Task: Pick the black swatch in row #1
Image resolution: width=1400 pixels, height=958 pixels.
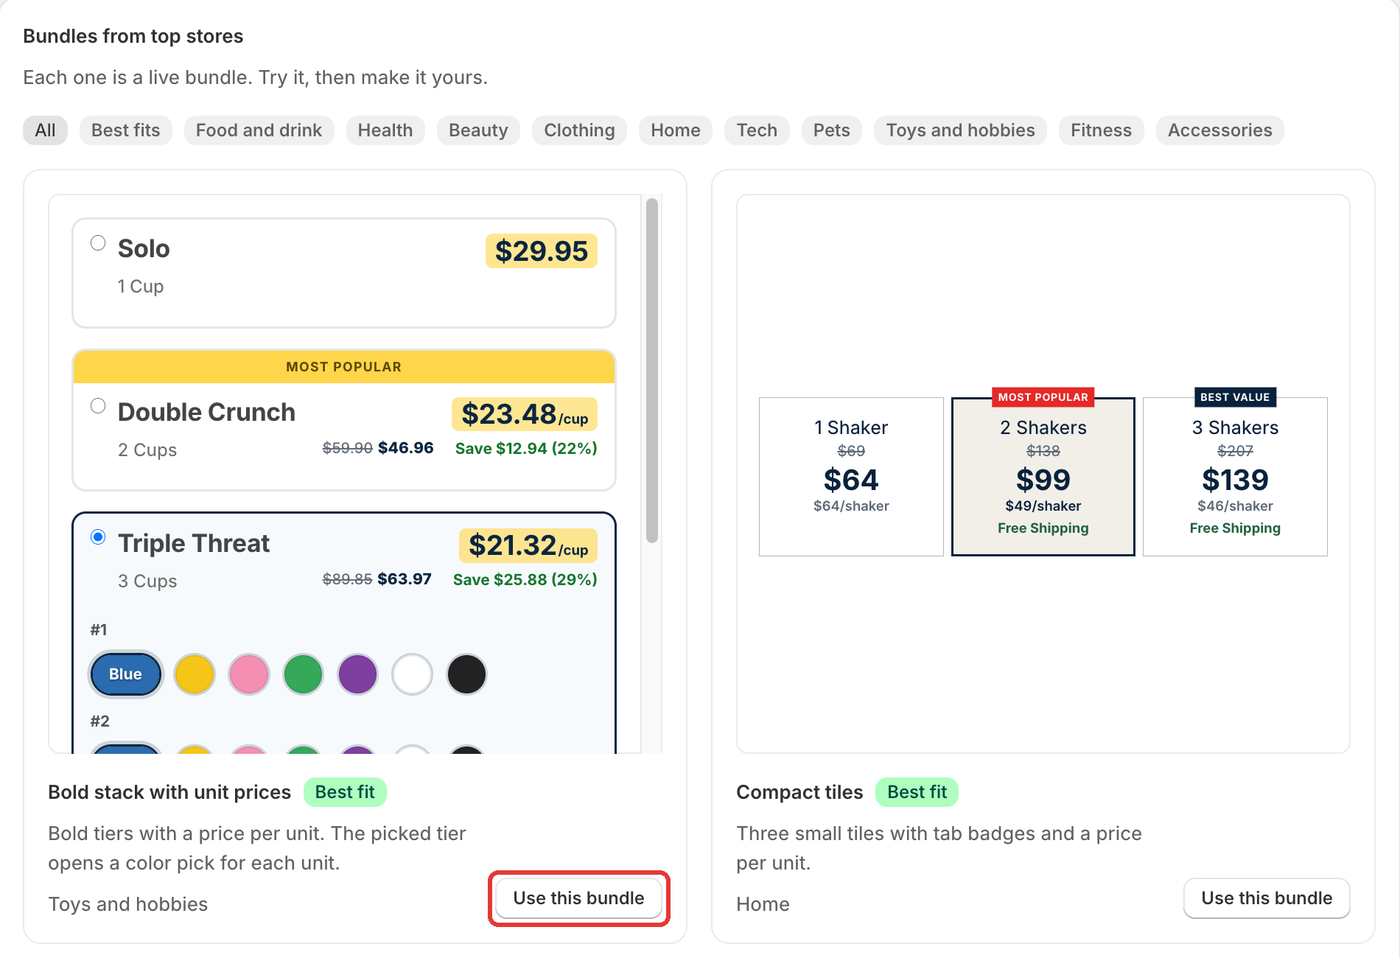Action: tap(467, 674)
